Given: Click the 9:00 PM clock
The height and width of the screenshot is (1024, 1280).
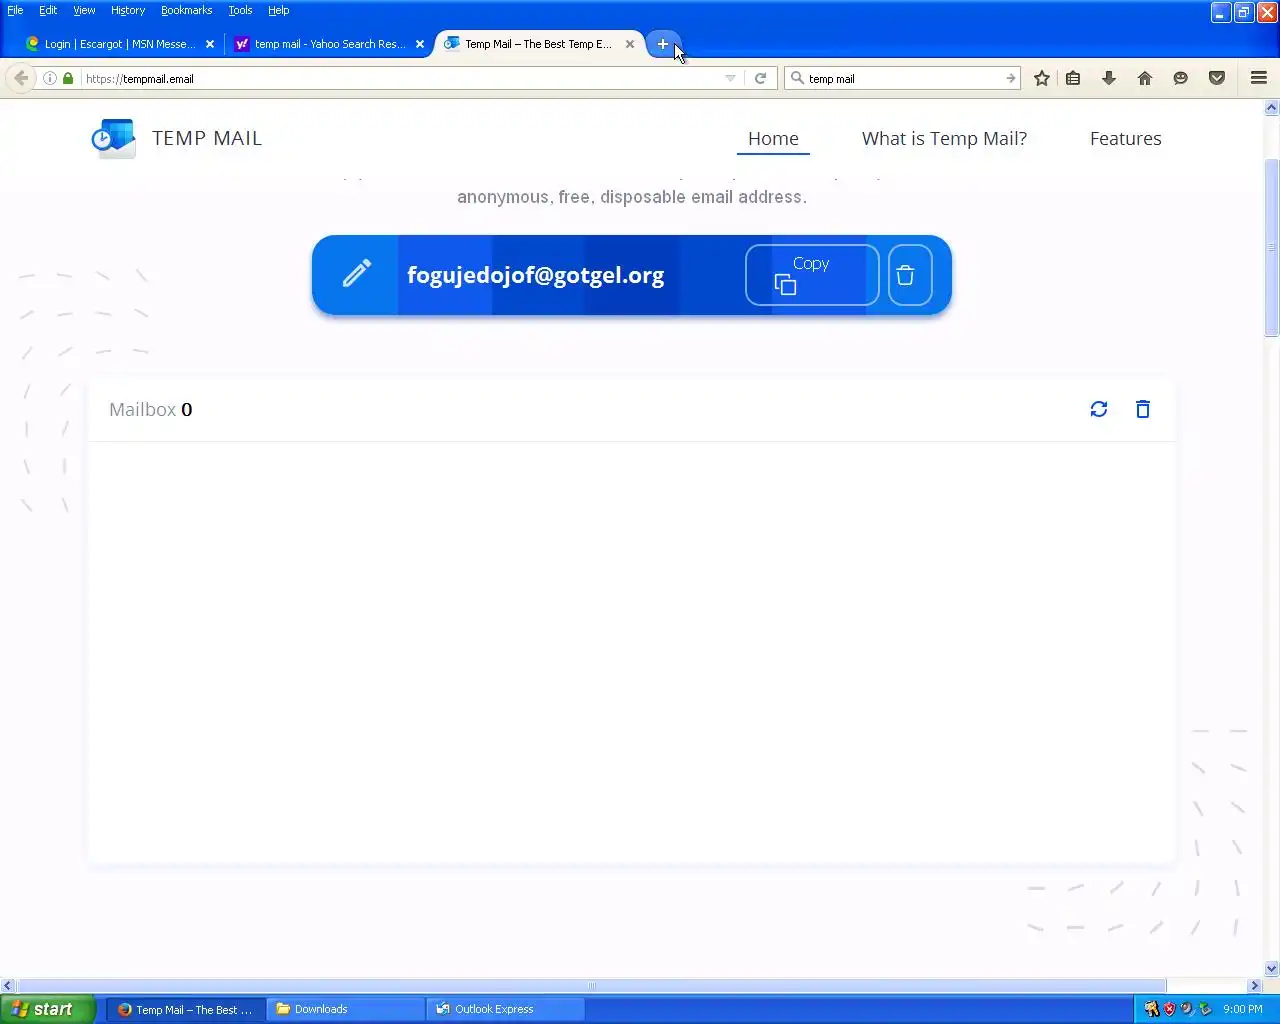Looking at the screenshot, I should (1243, 1009).
